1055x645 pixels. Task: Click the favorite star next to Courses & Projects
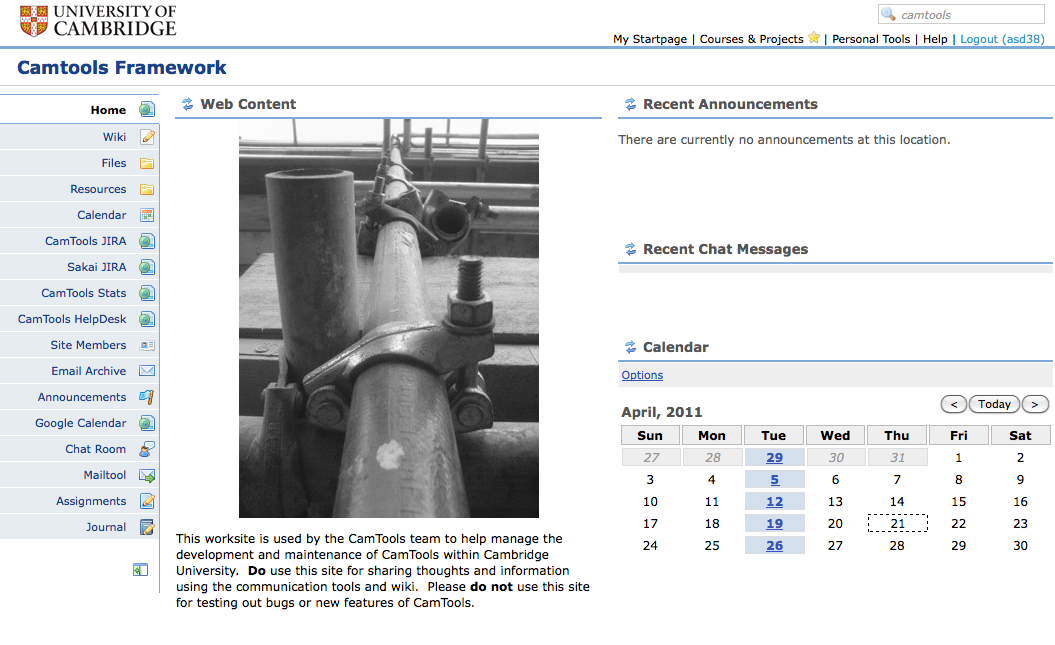(x=814, y=38)
